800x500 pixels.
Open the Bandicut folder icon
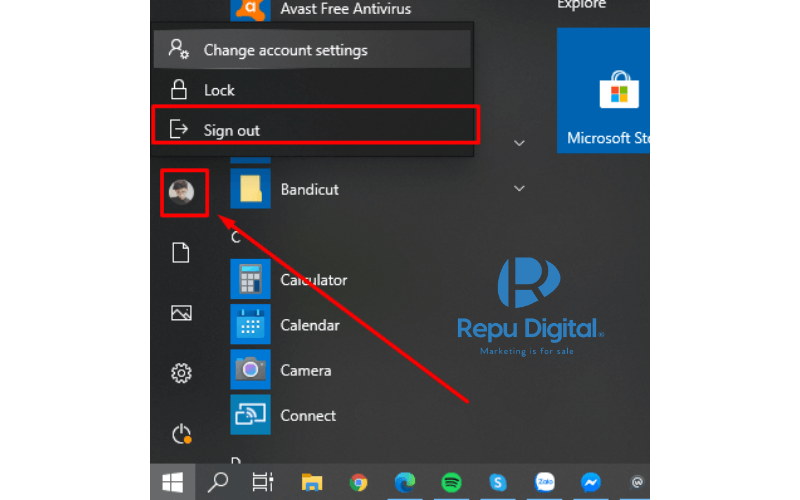(x=250, y=189)
